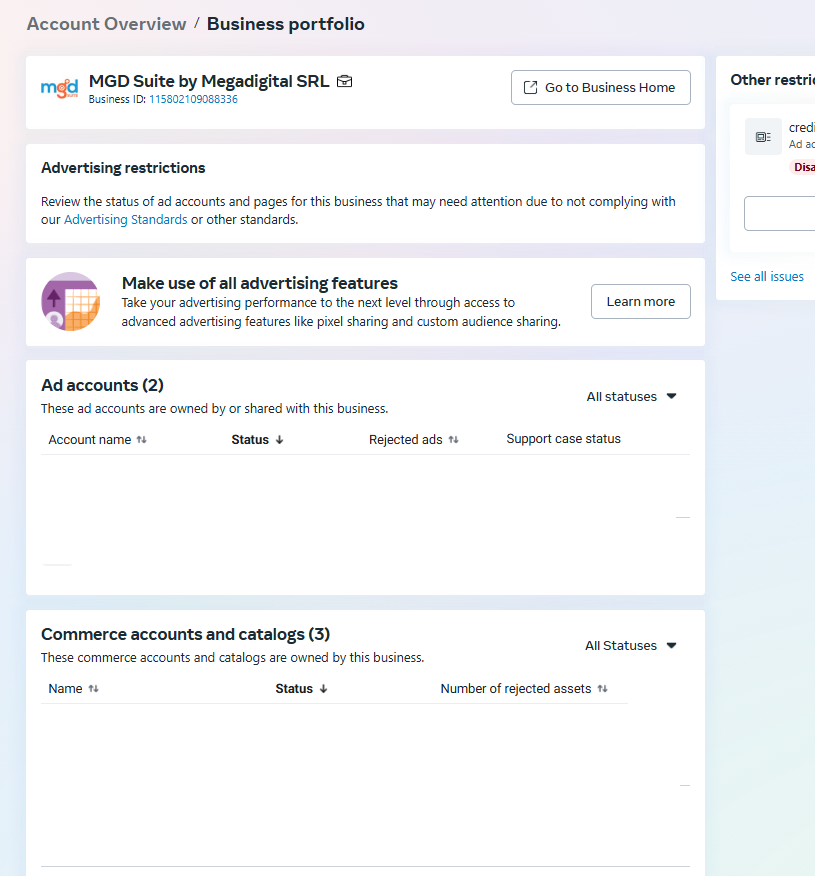Open All statuses dropdown for Ad accounts
The height and width of the screenshot is (876, 815).
tap(631, 396)
